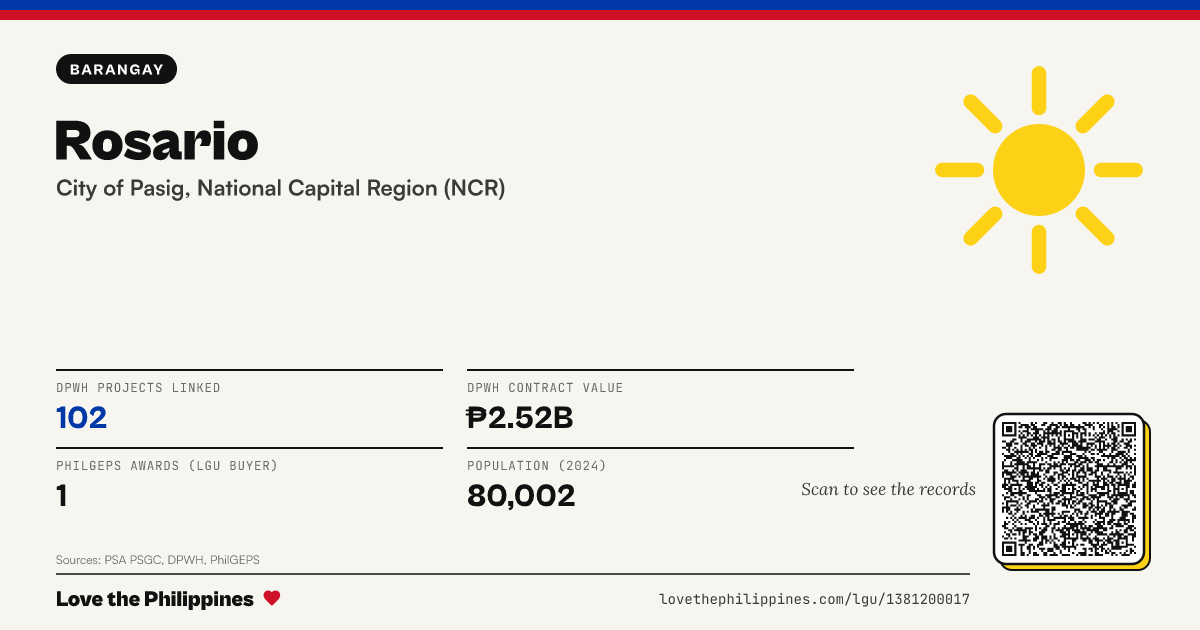Click the population figure 80,002

point(521,496)
